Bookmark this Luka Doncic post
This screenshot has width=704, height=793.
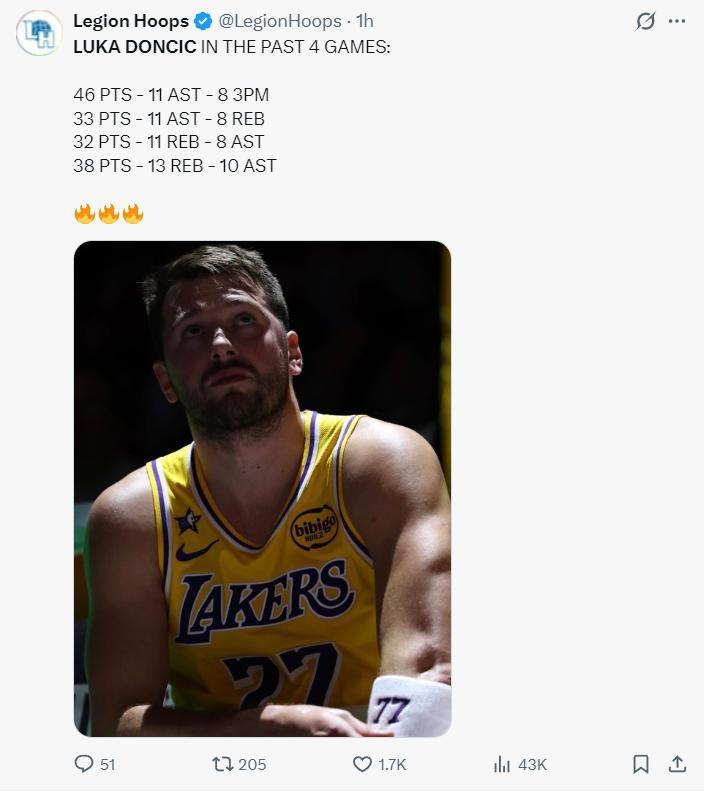pos(641,764)
